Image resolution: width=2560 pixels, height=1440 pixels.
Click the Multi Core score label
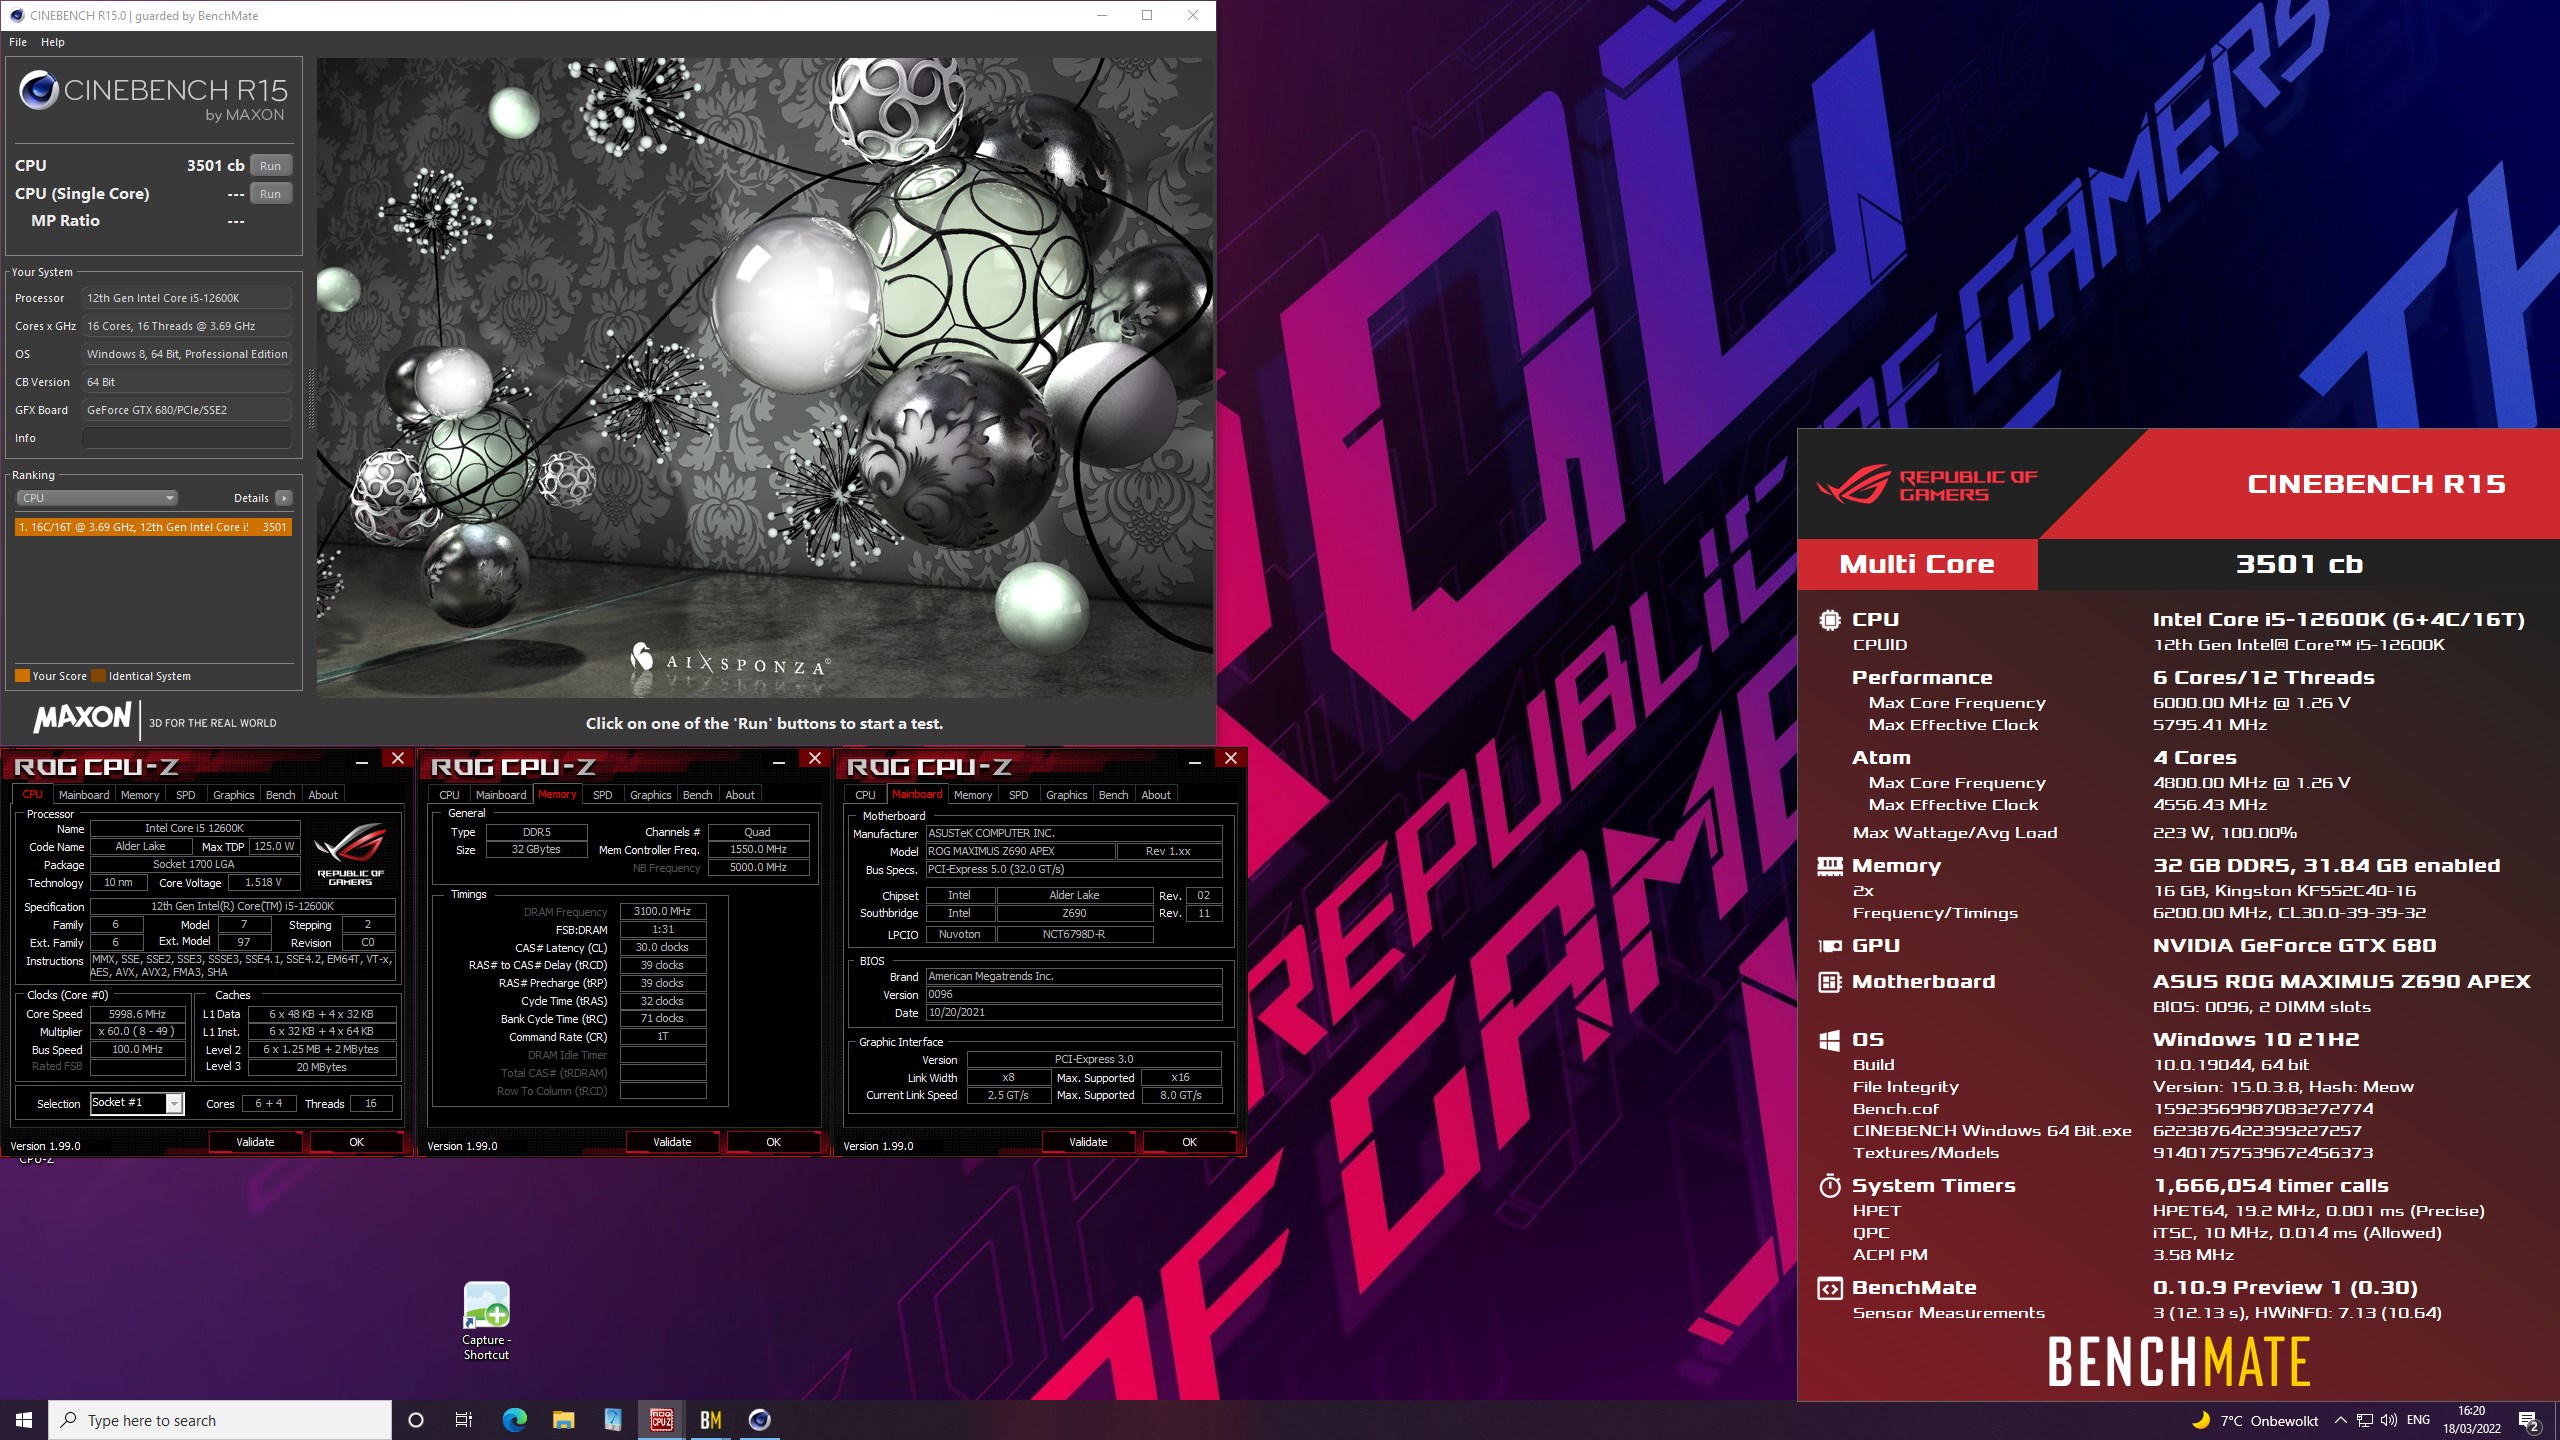(x=1917, y=564)
